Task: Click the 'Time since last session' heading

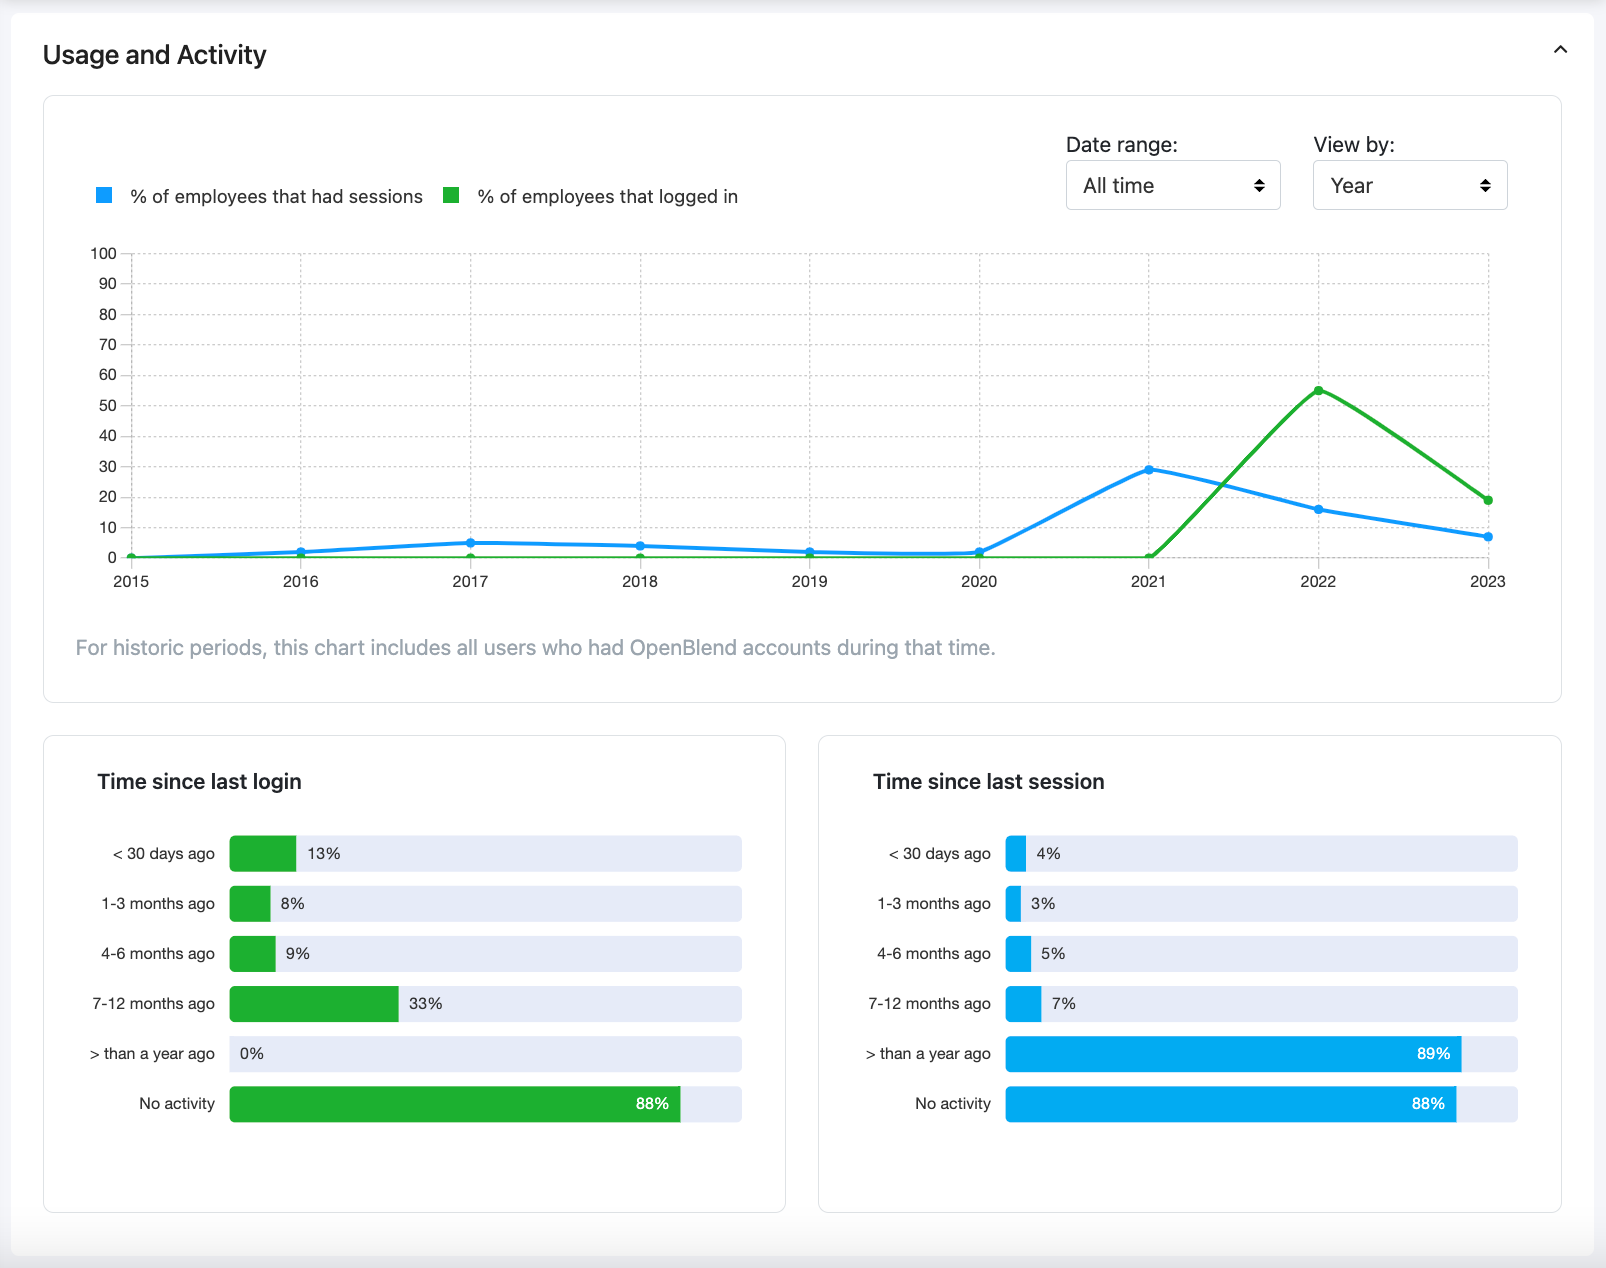Action: (989, 782)
